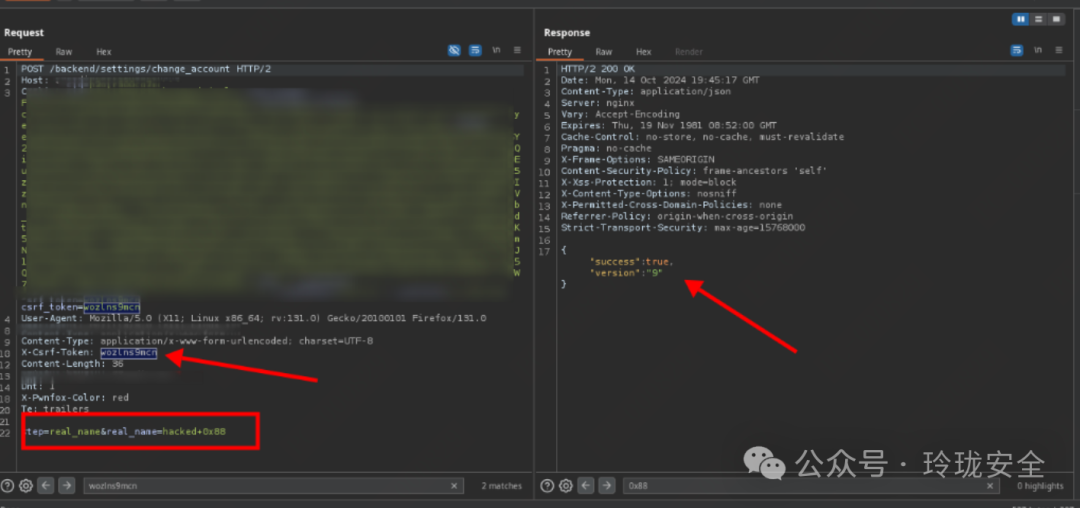
Task: Select the combined tabs layout button
Action: pos(1057,19)
